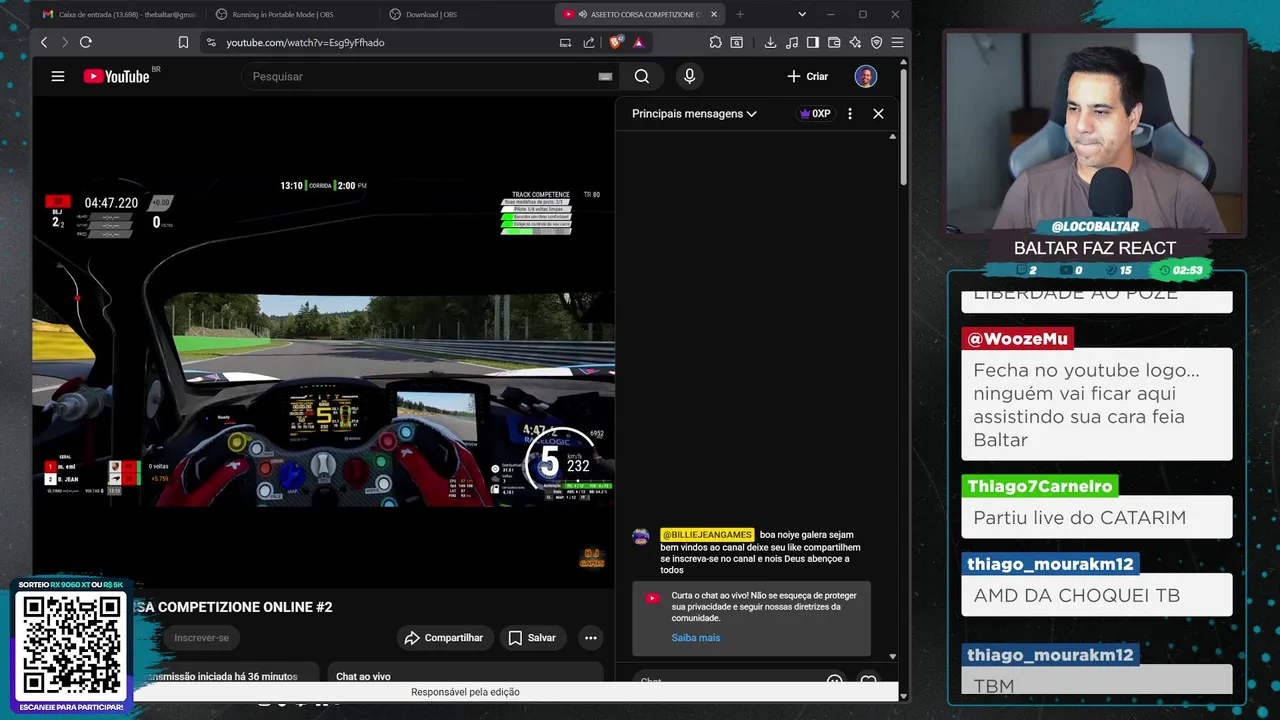Open the extensions puzzle icon
Image resolution: width=1280 pixels, height=720 pixels.
pyautogui.click(x=716, y=42)
